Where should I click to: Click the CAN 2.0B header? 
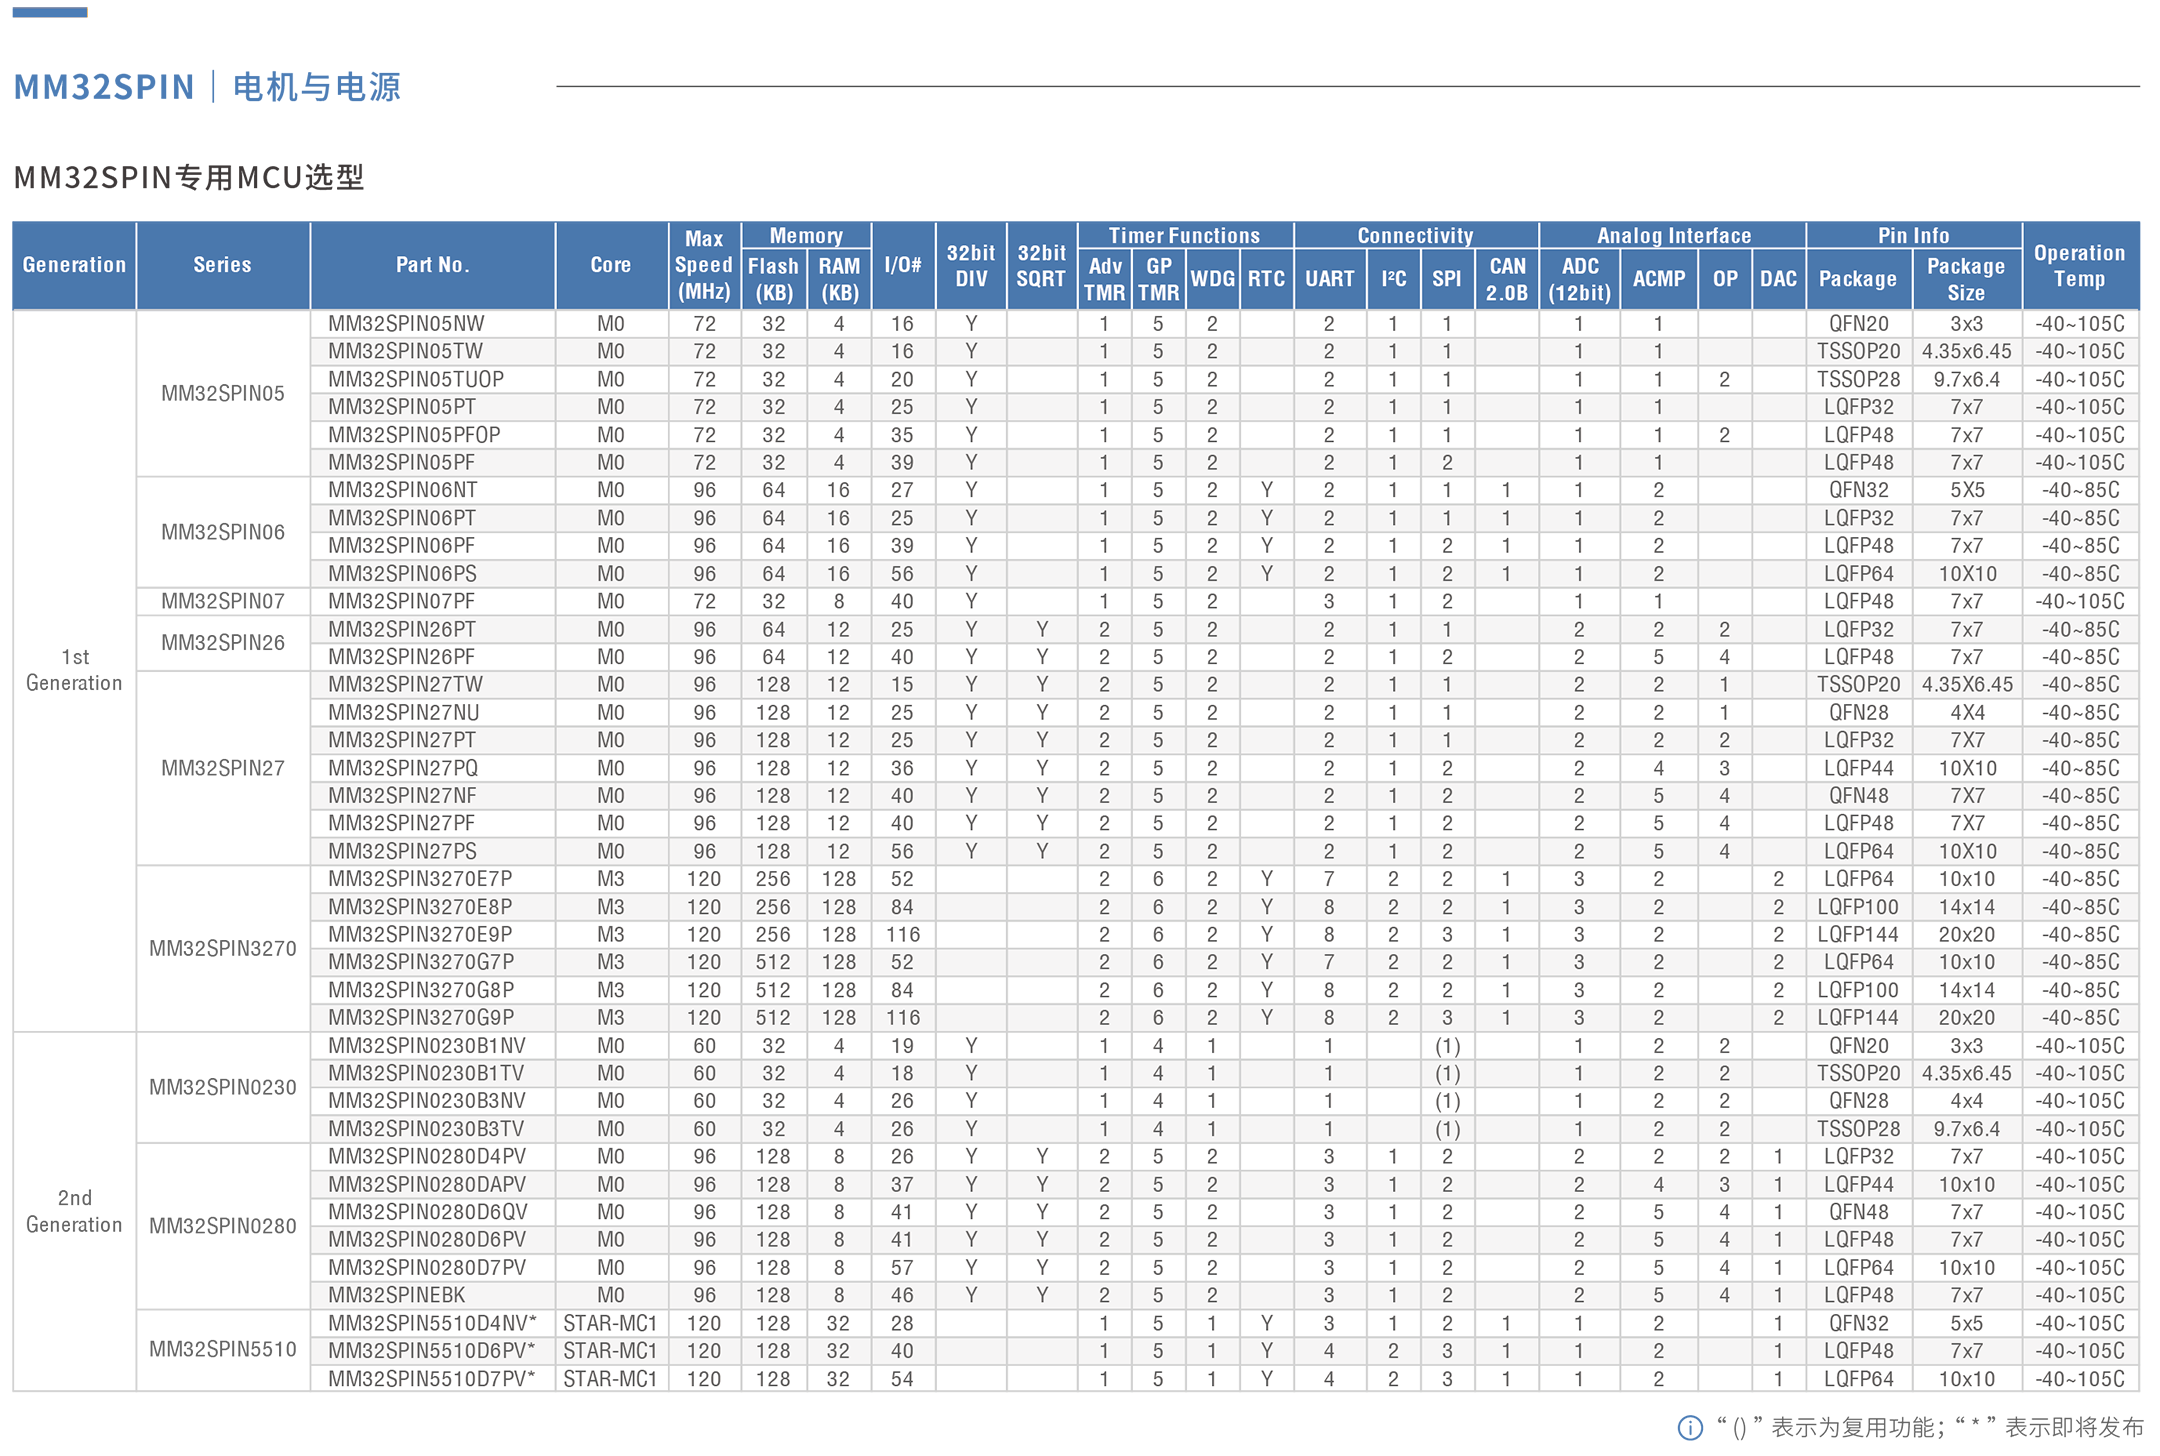pyautogui.click(x=1507, y=279)
